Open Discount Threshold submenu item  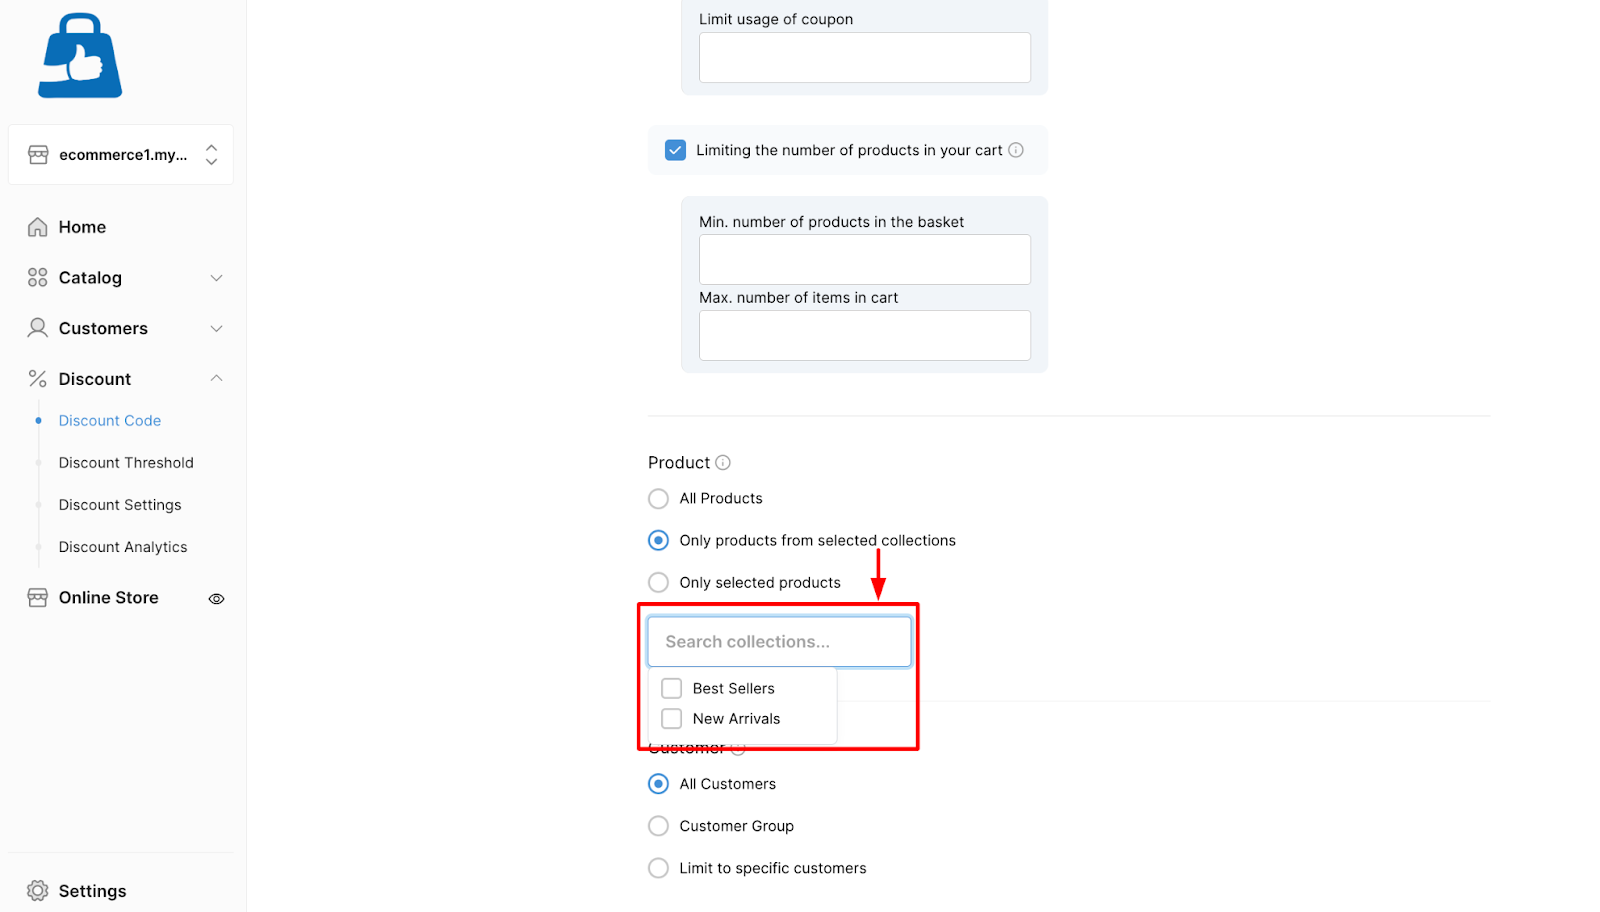(x=126, y=463)
